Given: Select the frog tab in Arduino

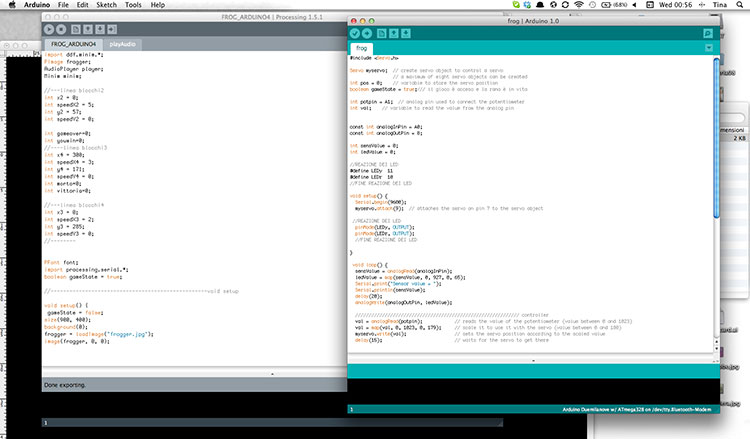Looking at the screenshot, I should click(x=362, y=48).
